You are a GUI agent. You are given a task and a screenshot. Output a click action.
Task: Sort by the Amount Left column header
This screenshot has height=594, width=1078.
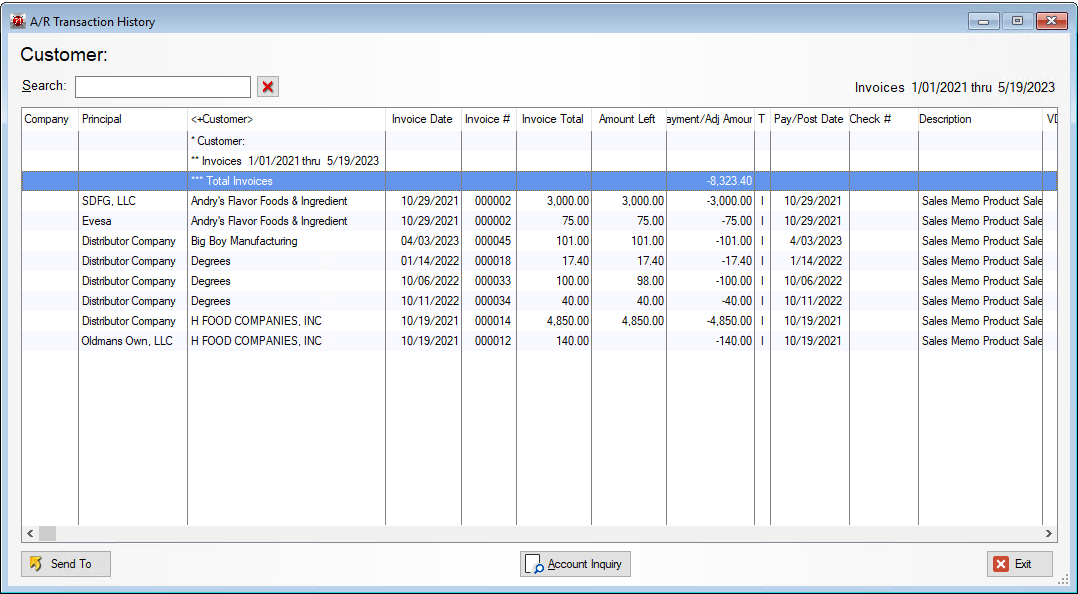click(628, 119)
